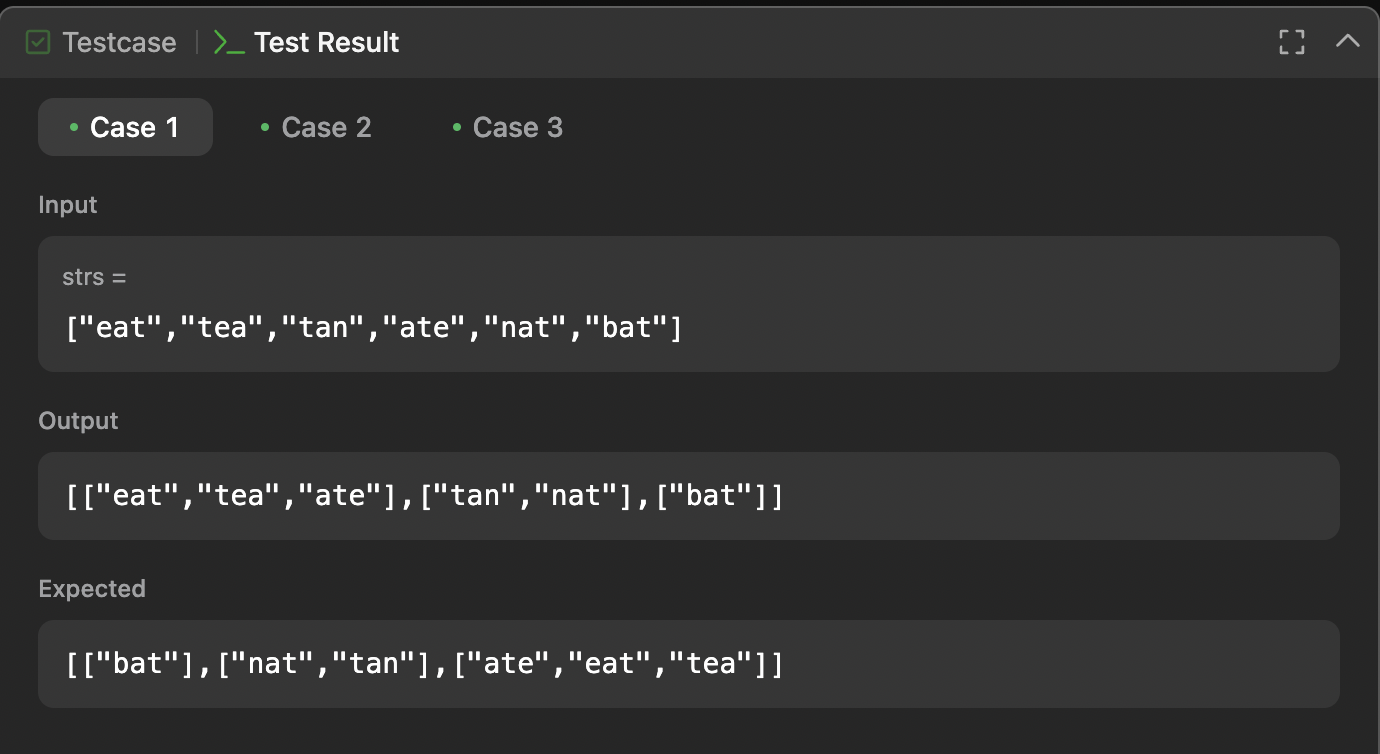View the Case 3 result
This screenshot has height=754, width=1380.
(517, 127)
